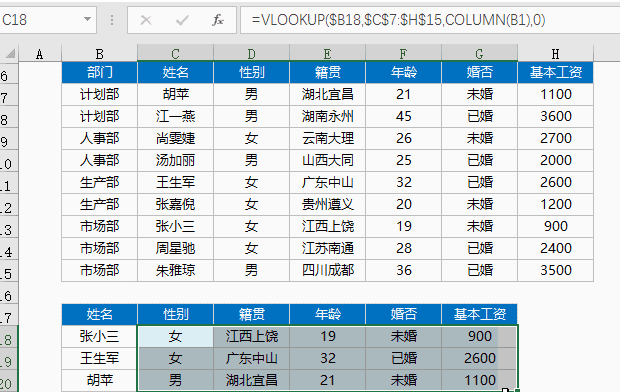Click in the VLOOKUP formula input bar

coord(430,19)
